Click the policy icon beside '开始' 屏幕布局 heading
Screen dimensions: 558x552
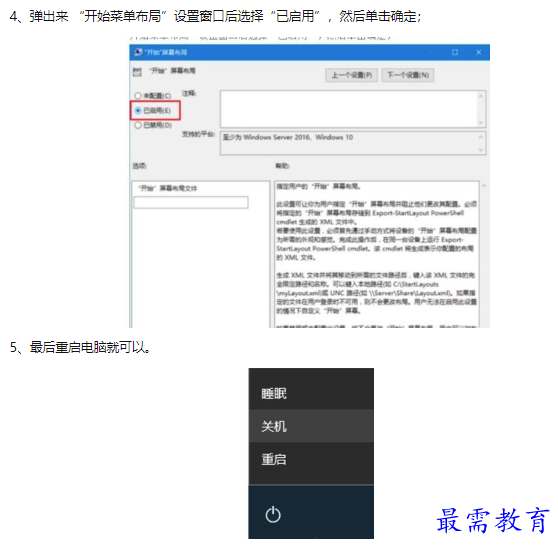[137, 72]
